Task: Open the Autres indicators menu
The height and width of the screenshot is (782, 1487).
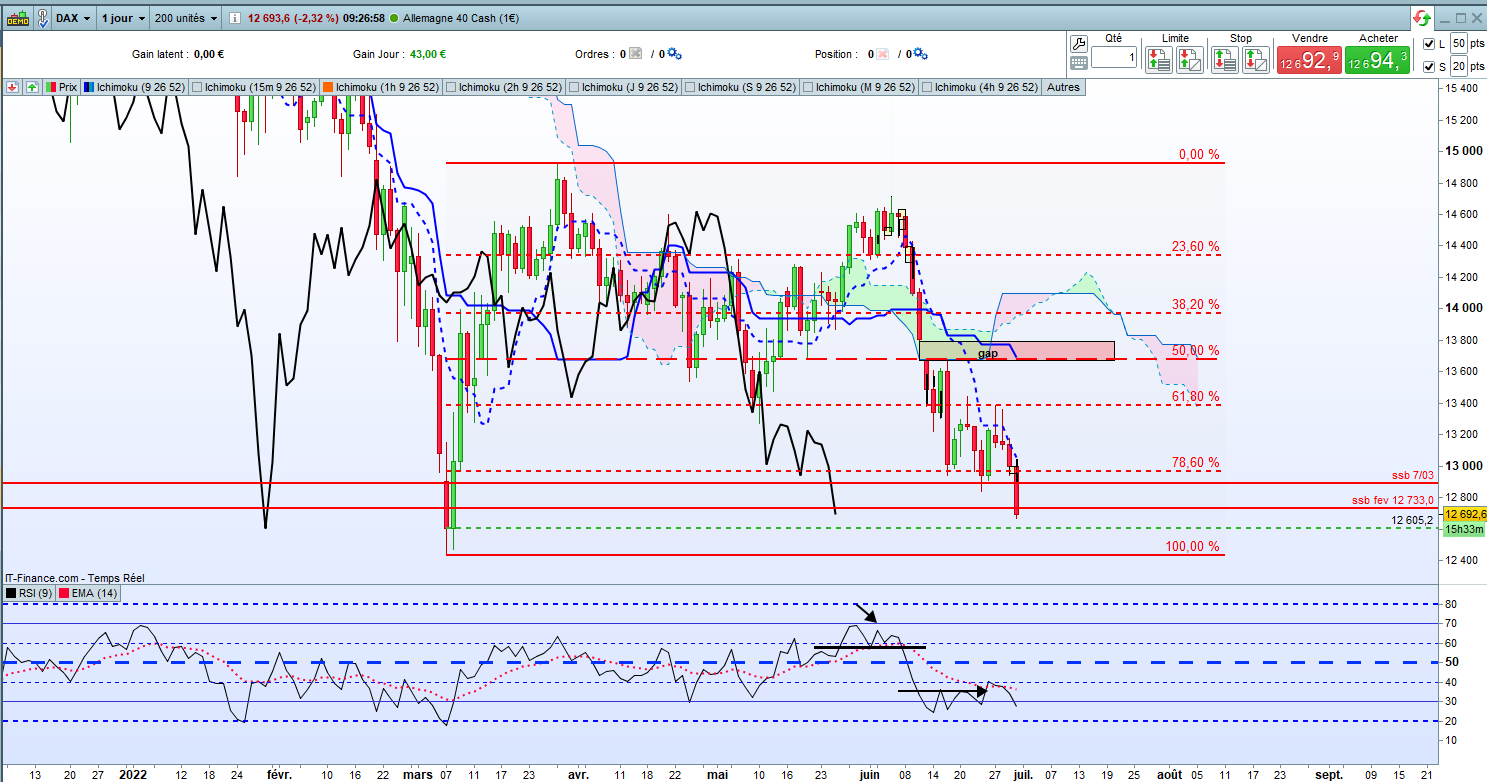Action: (x=1062, y=87)
